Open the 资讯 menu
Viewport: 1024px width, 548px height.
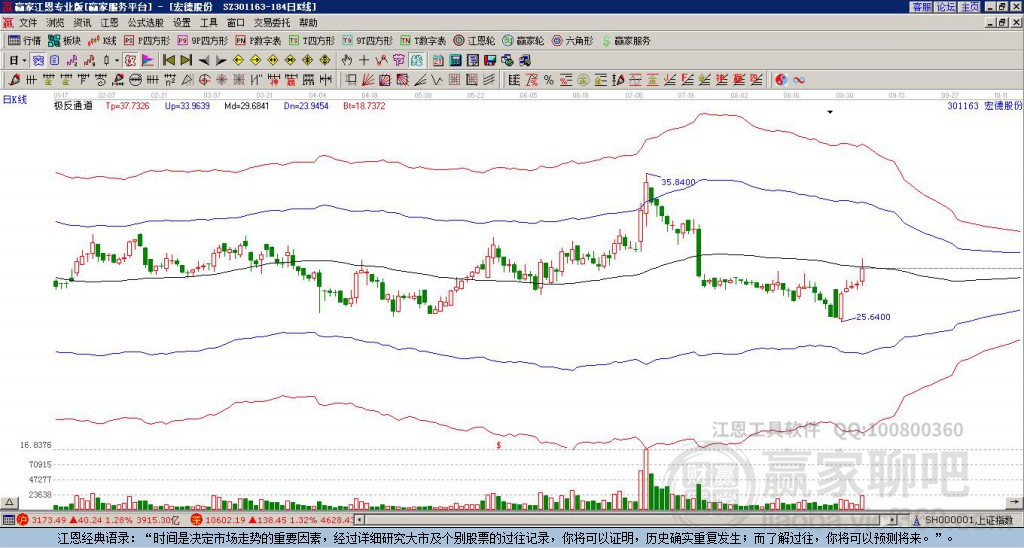(x=82, y=23)
